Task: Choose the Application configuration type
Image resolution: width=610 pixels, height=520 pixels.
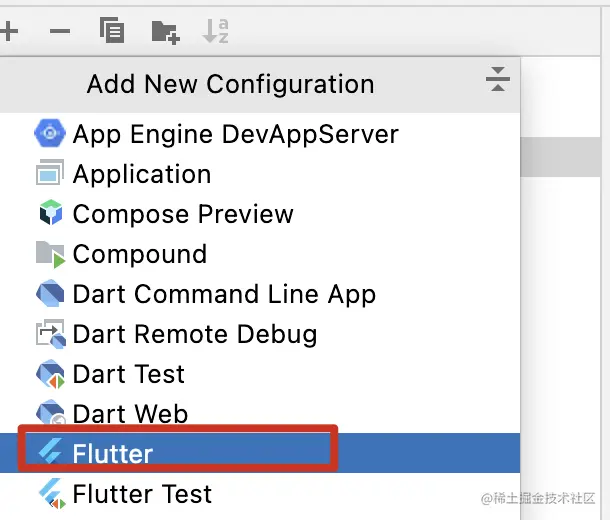Action: click(x=141, y=173)
